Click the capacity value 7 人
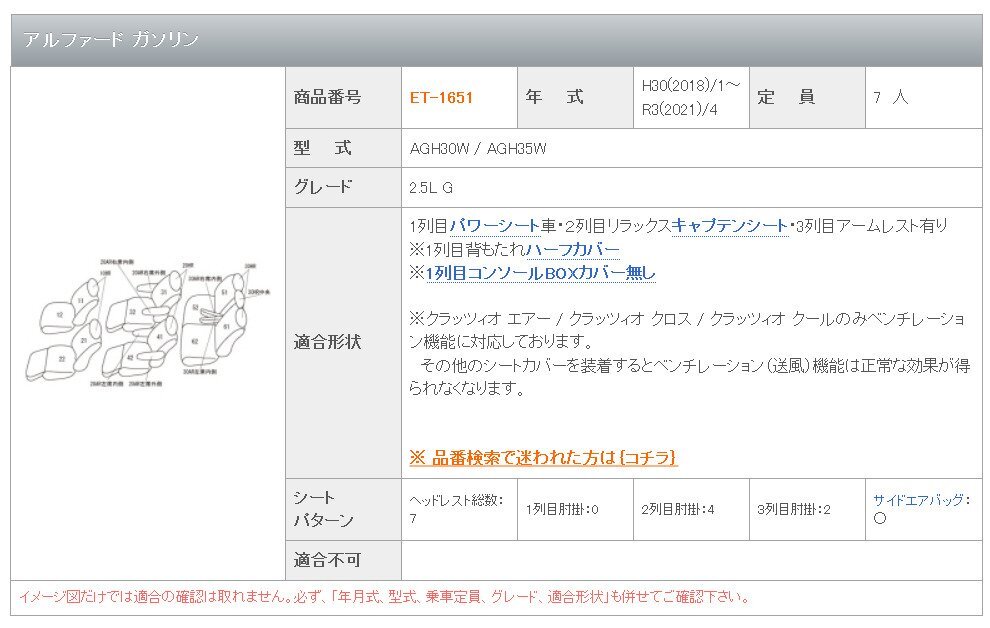990x628 pixels. click(x=890, y=98)
